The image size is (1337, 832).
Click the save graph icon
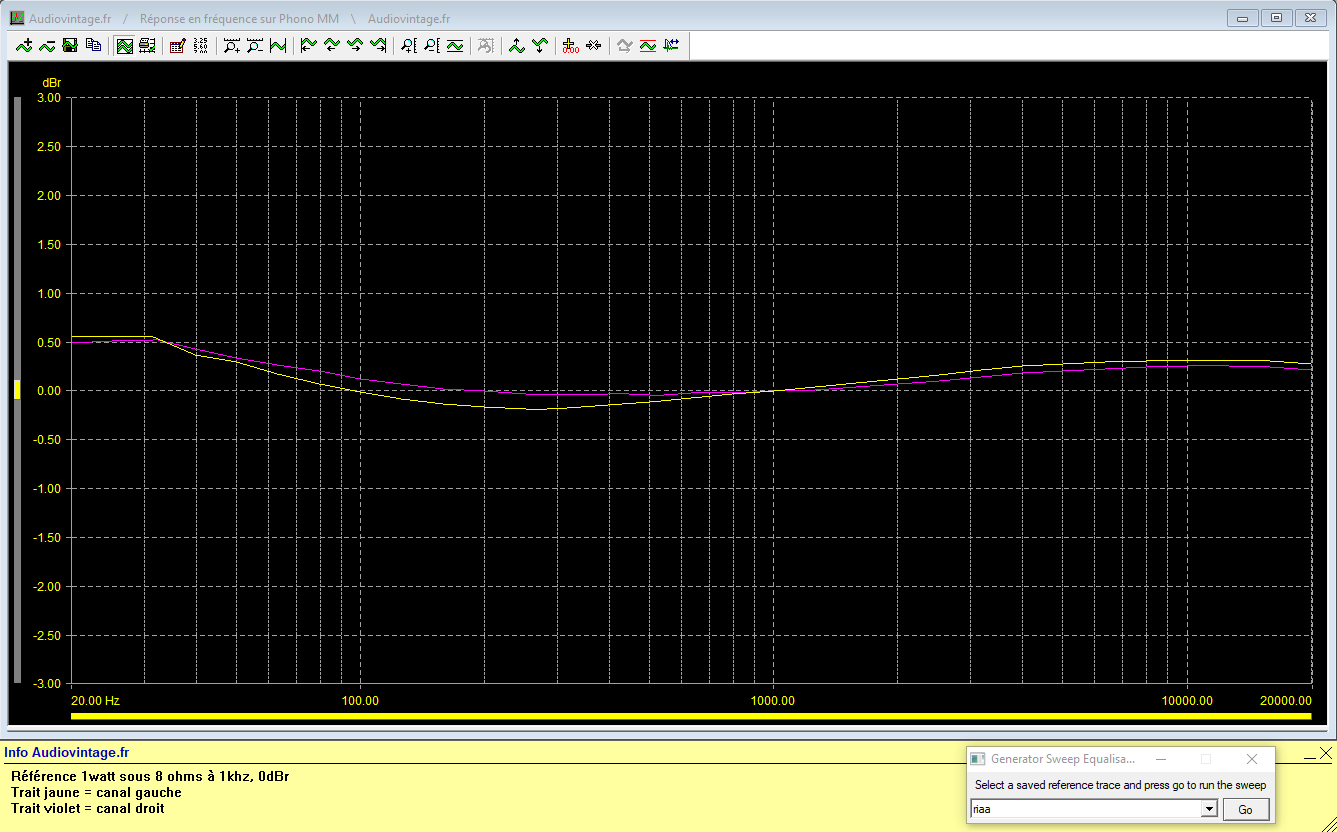pyautogui.click(x=70, y=45)
